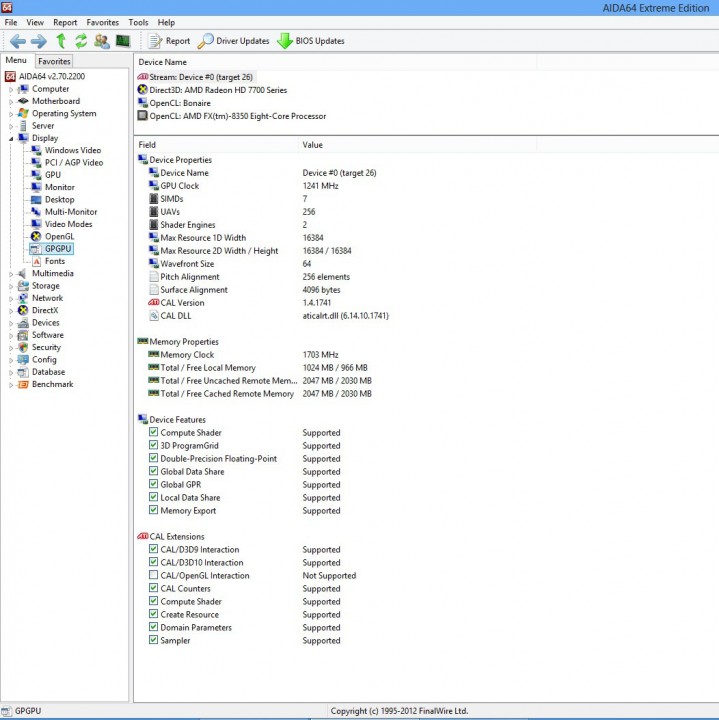
Task: Select the Multi-Monitor tree icon
Action: pos(36,212)
